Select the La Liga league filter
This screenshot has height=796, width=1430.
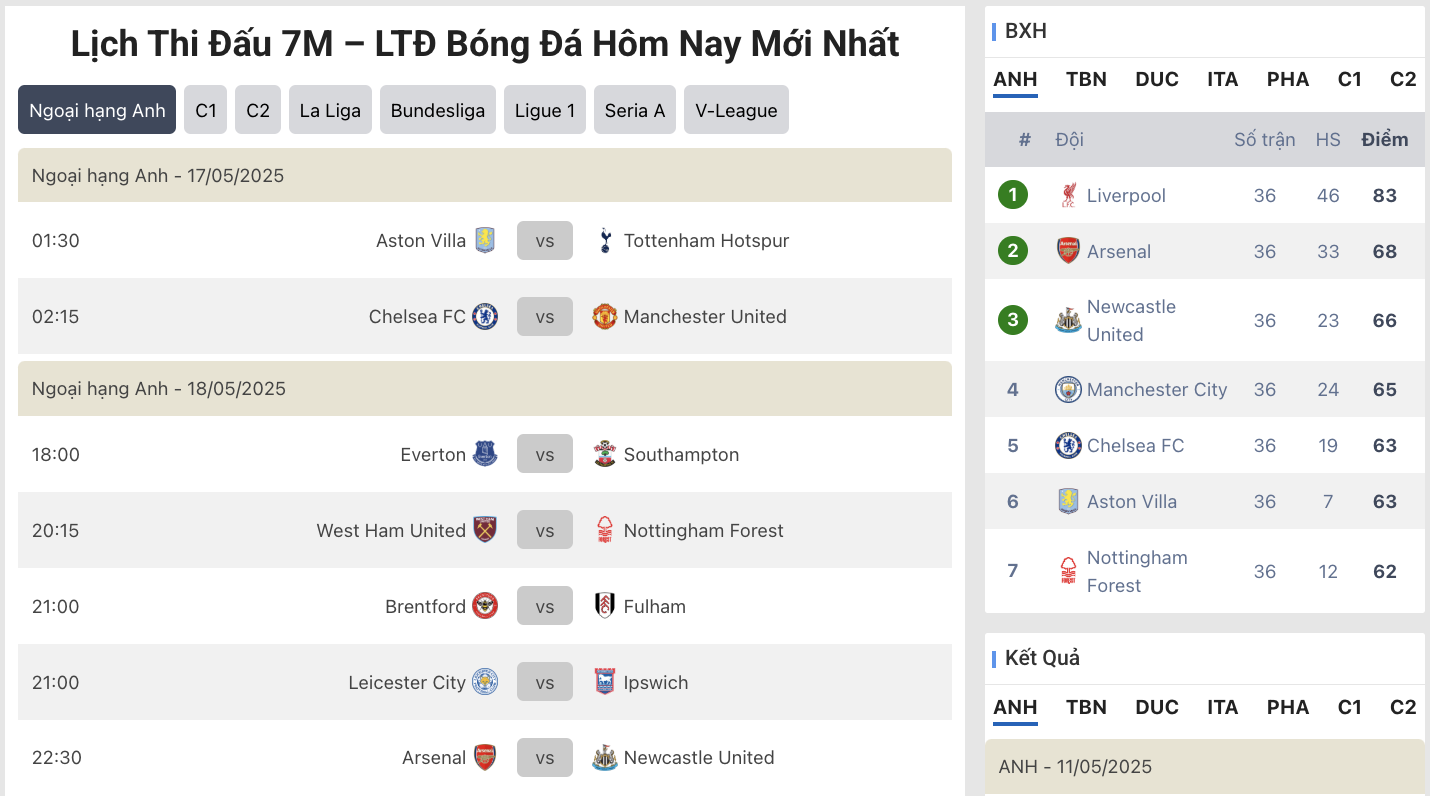coord(330,110)
